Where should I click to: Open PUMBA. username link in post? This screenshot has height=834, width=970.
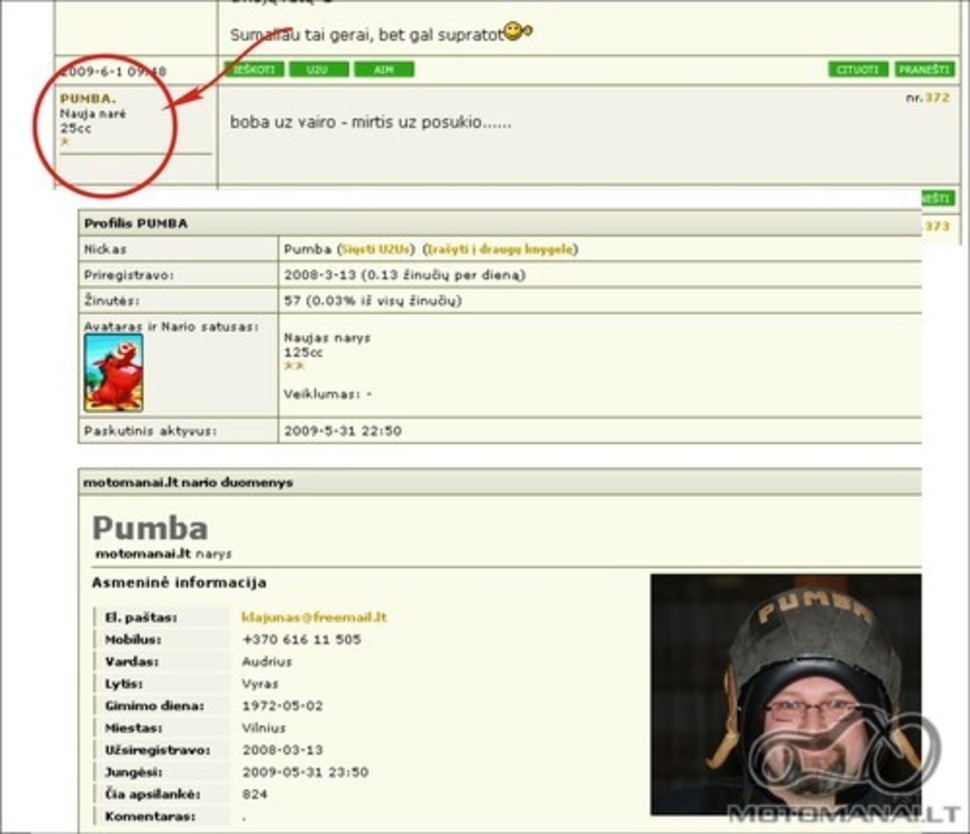click(88, 99)
